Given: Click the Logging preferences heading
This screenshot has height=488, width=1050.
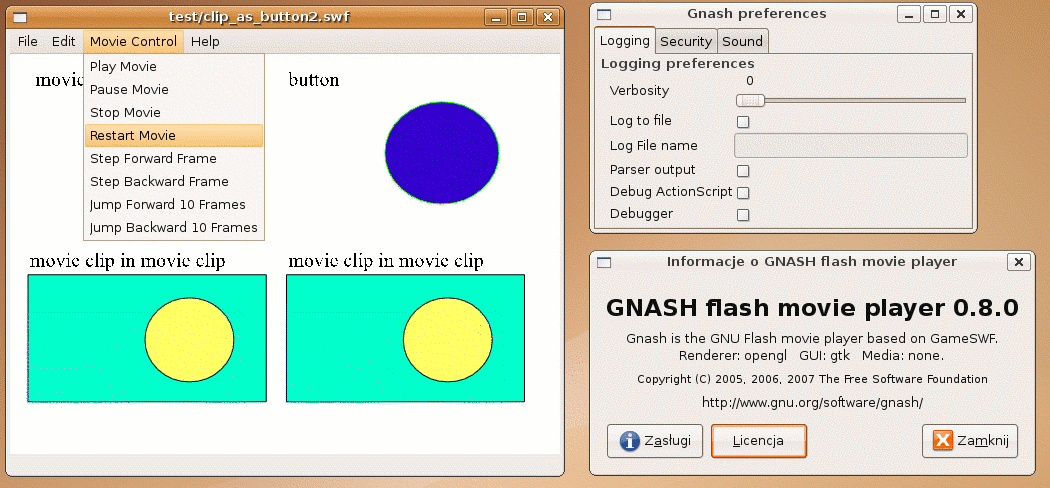Looking at the screenshot, I should pos(678,64).
